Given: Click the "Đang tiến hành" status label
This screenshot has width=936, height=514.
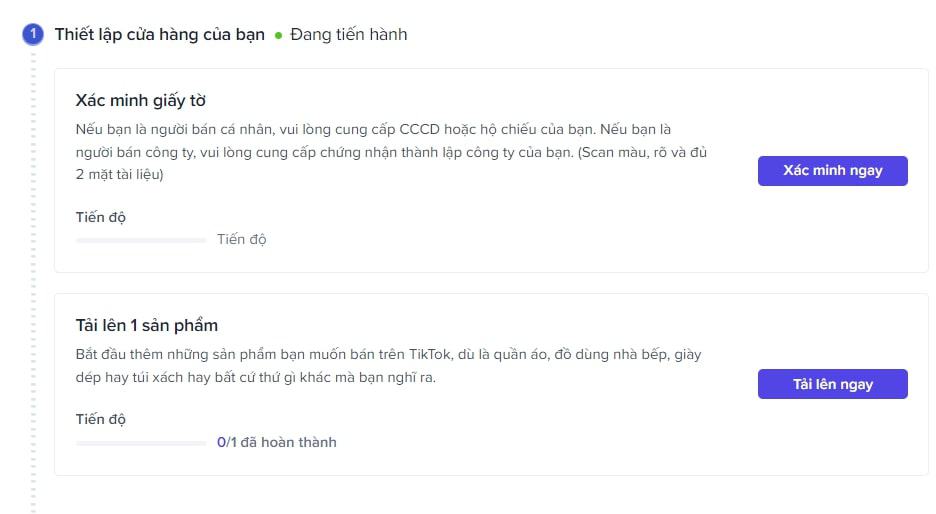Looking at the screenshot, I should click(348, 35).
